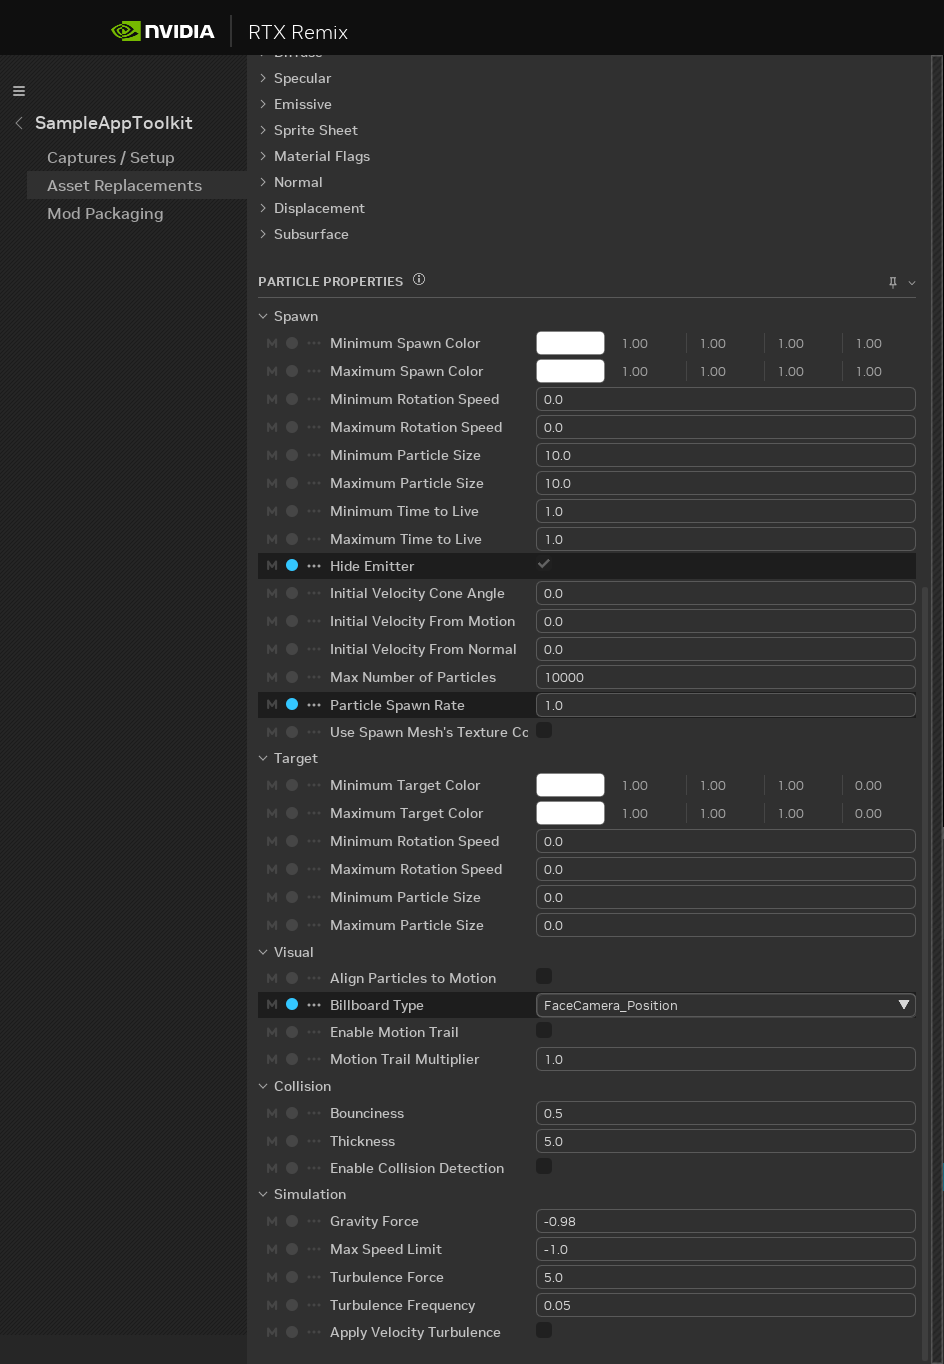Click the SampleAppToolkit project title
944x1364 pixels.
pyautogui.click(x=114, y=123)
